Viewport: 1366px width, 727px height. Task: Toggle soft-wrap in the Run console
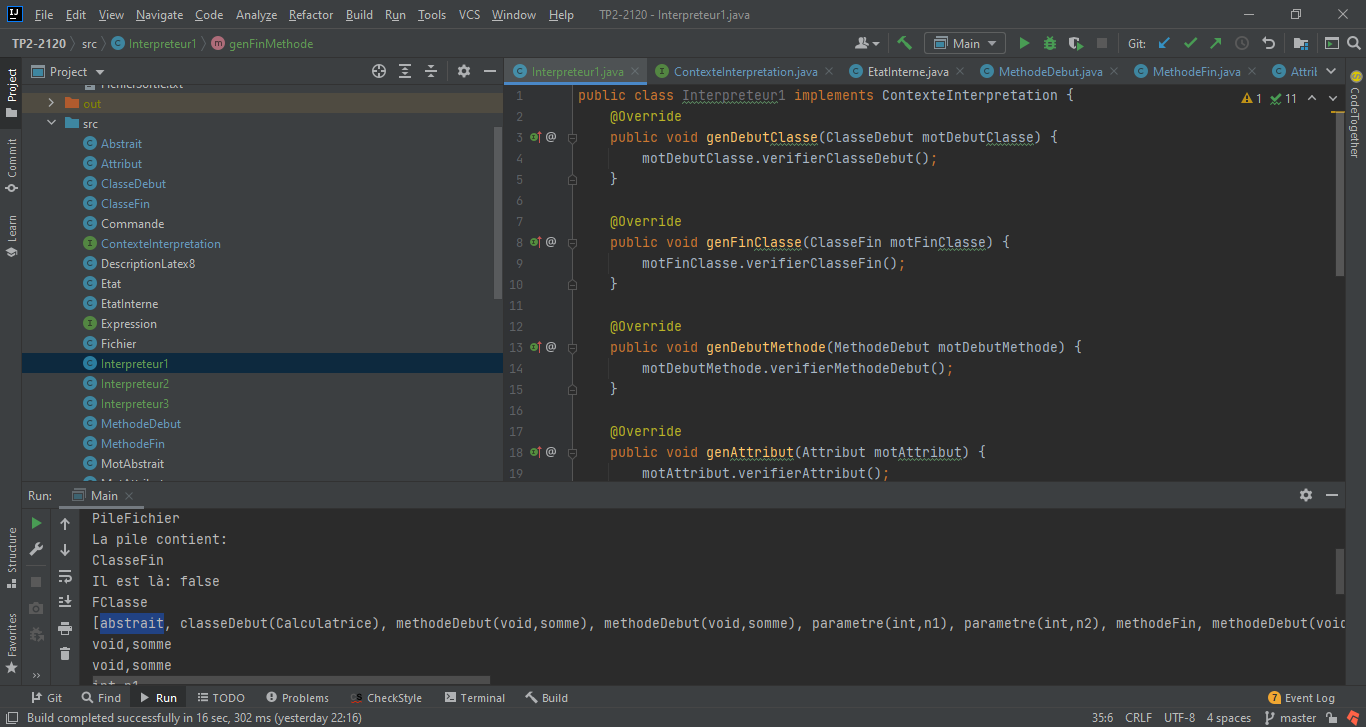[x=65, y=577]
